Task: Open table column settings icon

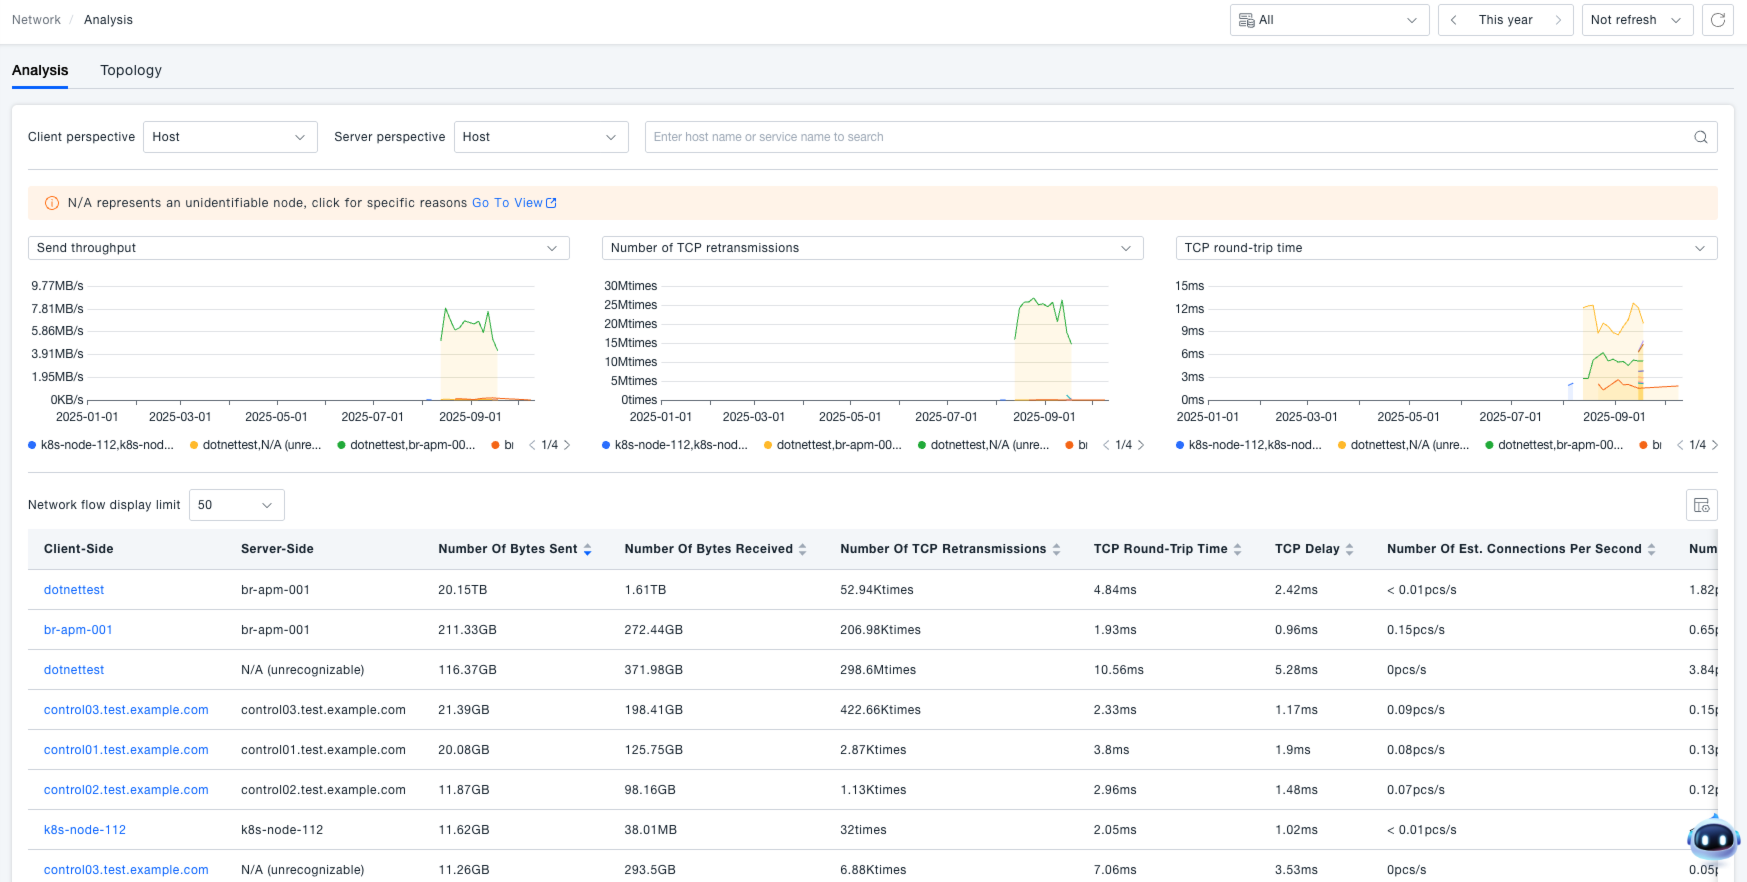Action: click(1701, 505)
